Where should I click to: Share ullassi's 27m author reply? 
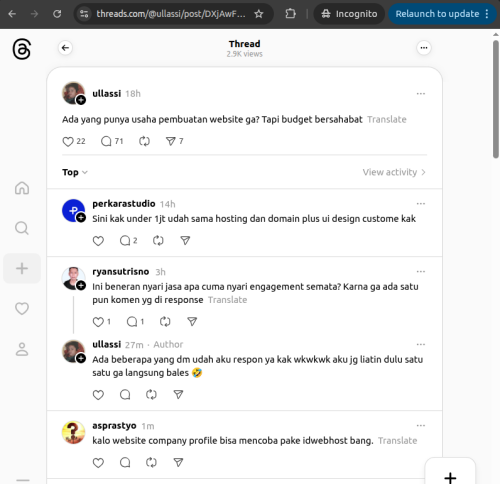pyautogui.click(x=178, y=395)
